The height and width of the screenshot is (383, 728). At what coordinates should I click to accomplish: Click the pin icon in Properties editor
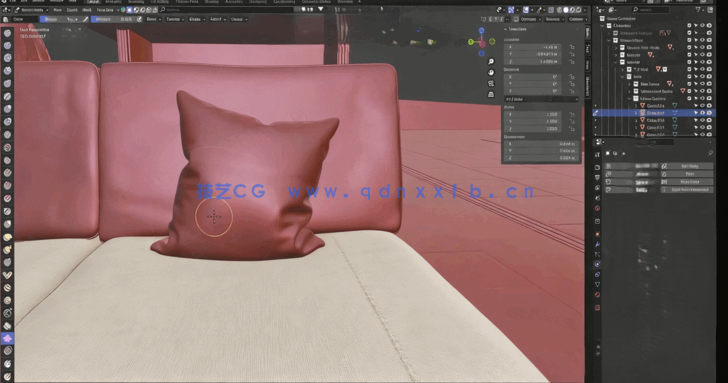710,153
